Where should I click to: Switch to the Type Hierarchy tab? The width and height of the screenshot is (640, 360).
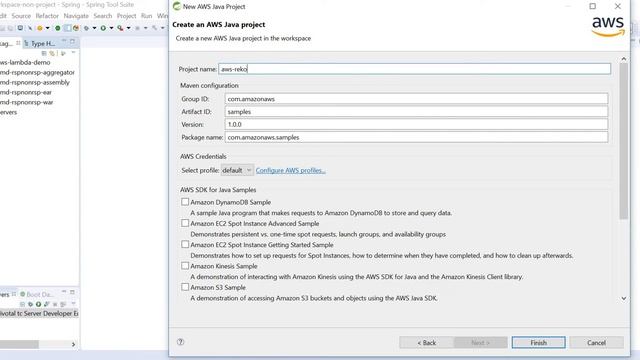[x=40, y=43]
